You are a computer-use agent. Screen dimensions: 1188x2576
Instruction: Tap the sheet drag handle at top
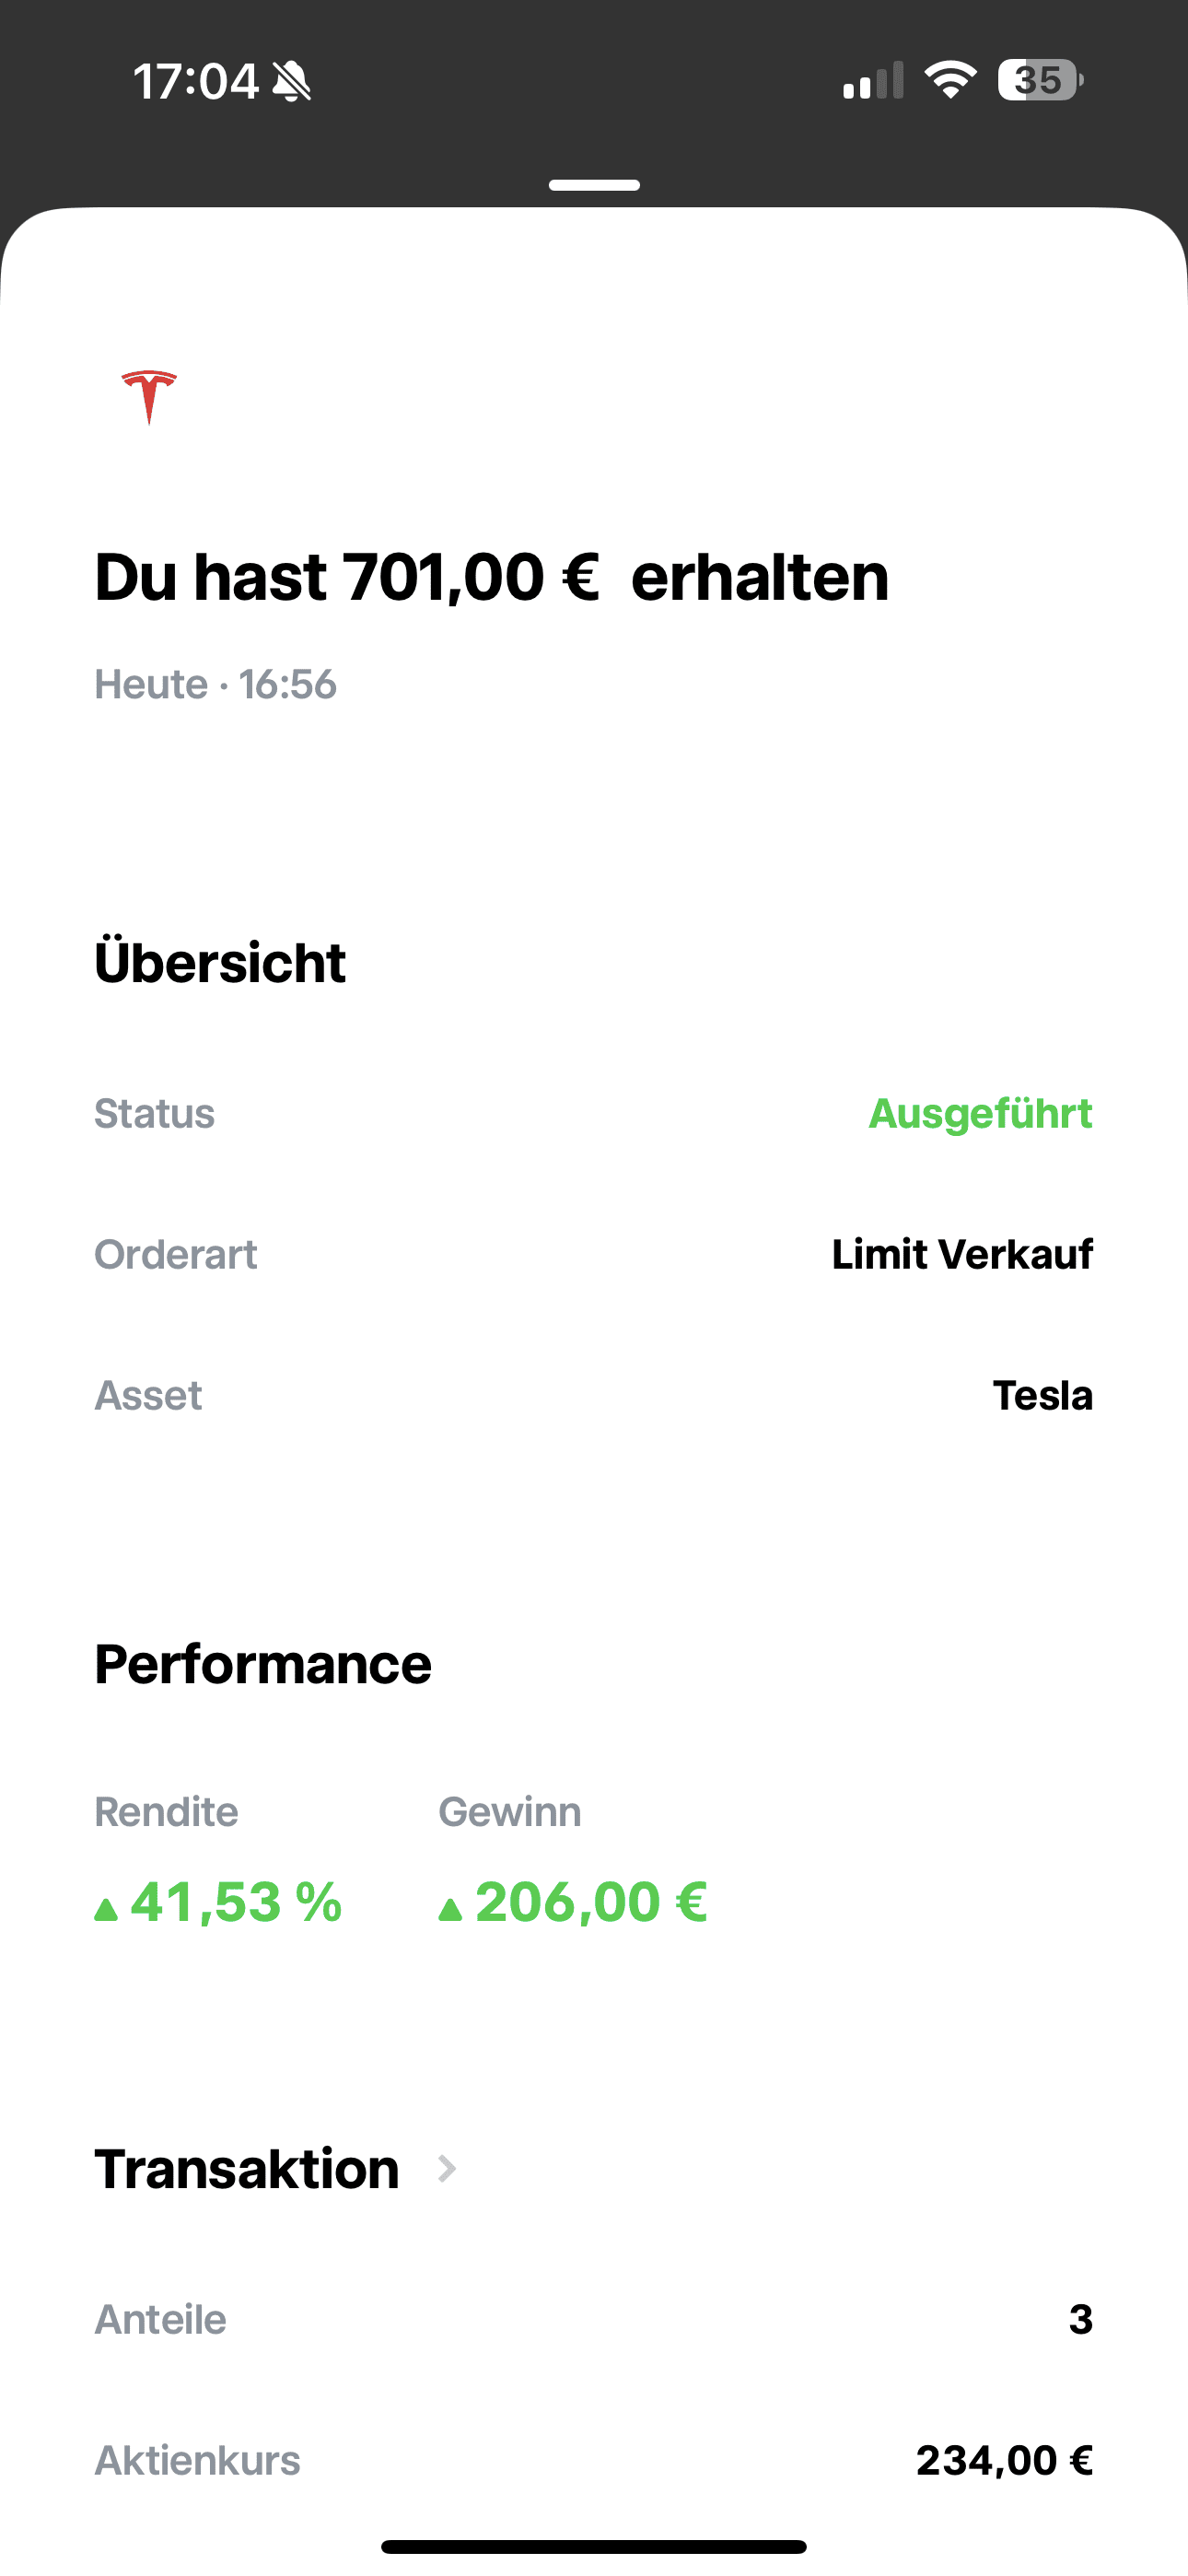click(594, 185)
